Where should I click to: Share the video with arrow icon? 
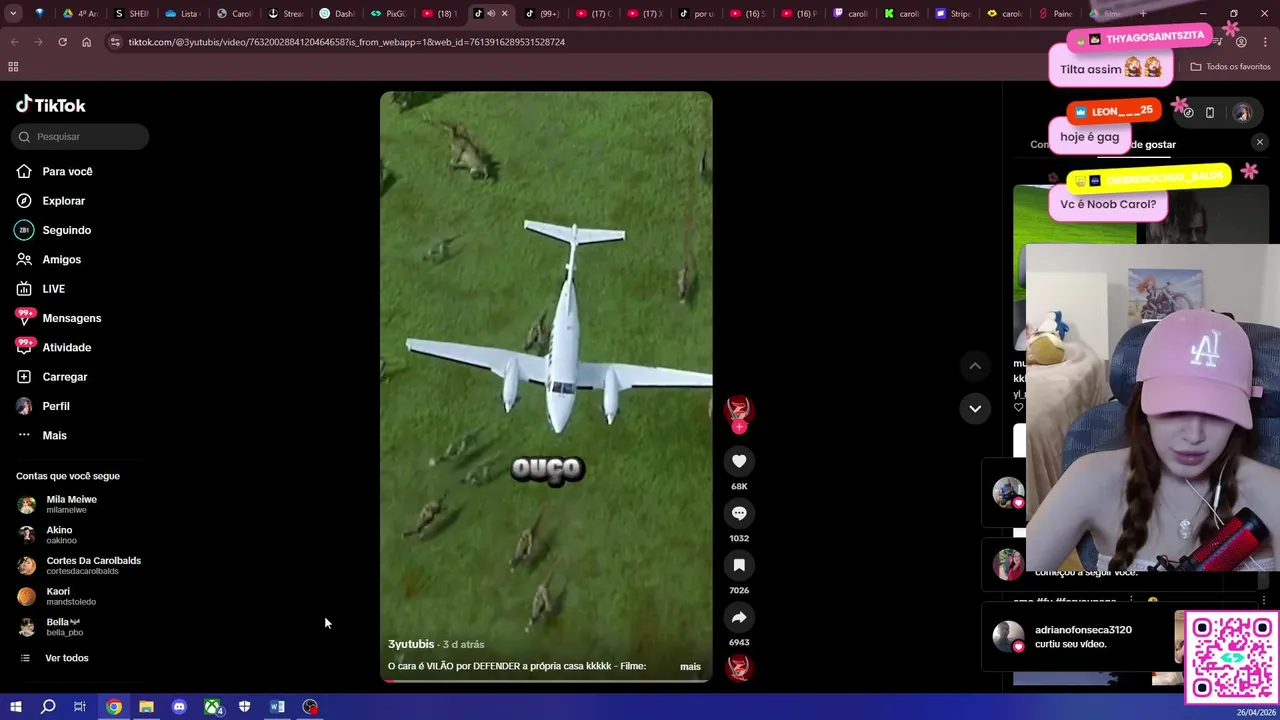click(x=739, y=617)
